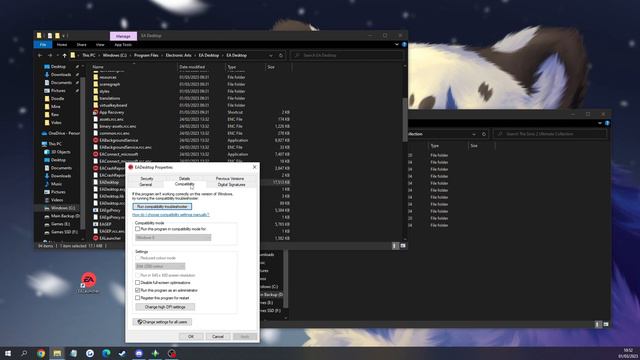Click the Search EA Desktop field
640x360 pixels.
[x=347, y=55]
